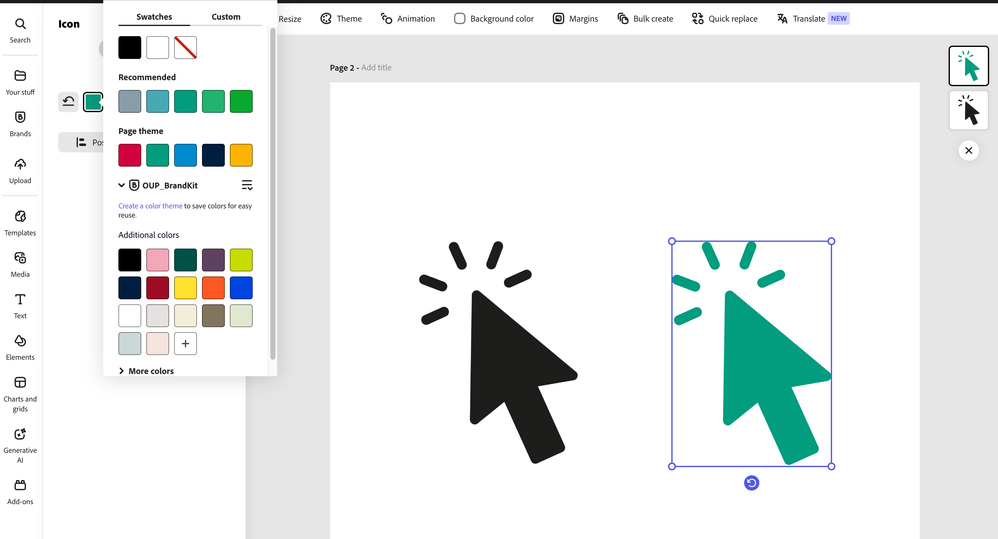998x539 pixels.
Task: Select the black cursor icon thumbnail
Action: [x=968, y=110]
